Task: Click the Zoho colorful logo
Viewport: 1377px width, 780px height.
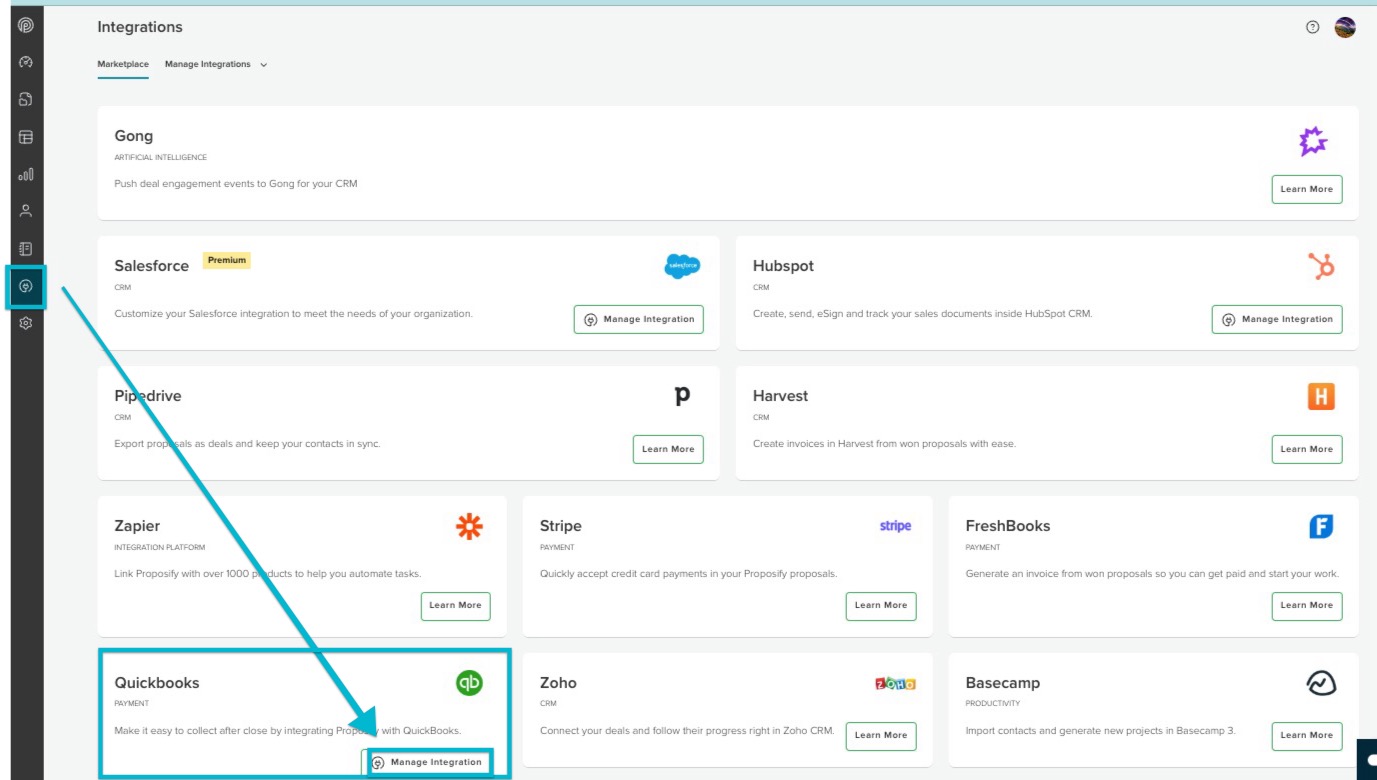Action: pos(895,684)
